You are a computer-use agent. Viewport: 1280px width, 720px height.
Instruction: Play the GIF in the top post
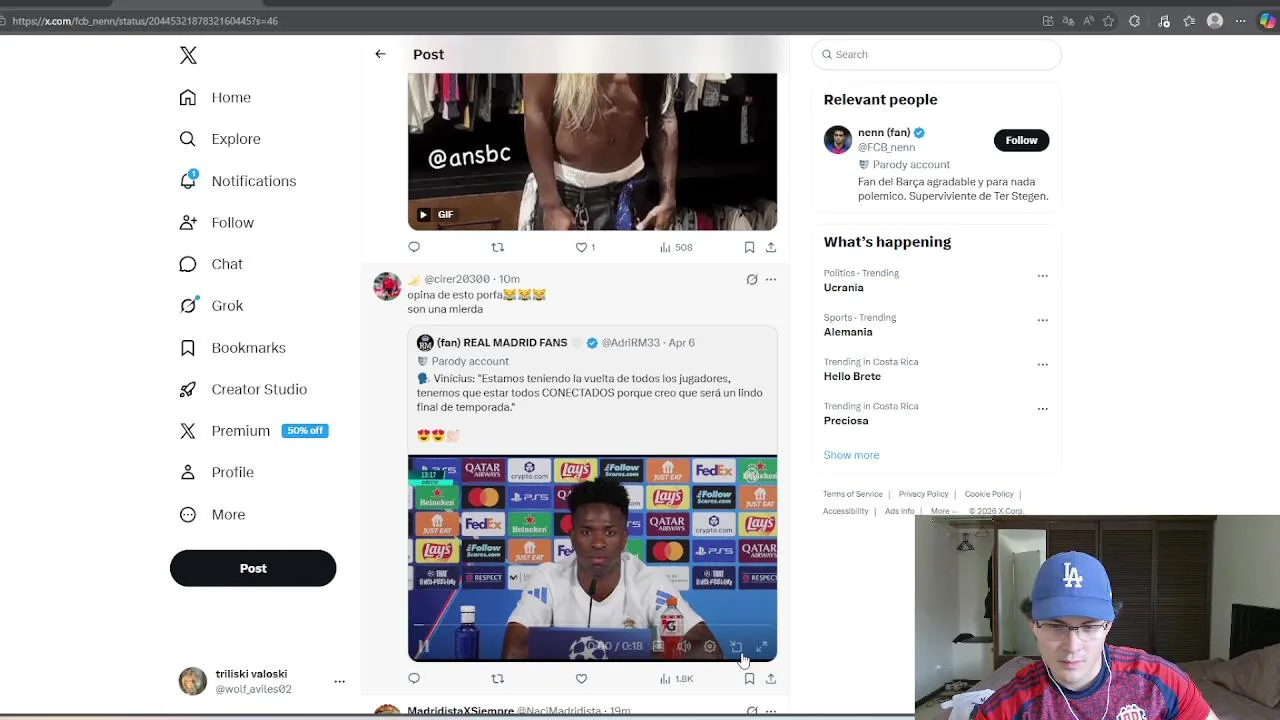pyautogui.click(x=423, y=214)
